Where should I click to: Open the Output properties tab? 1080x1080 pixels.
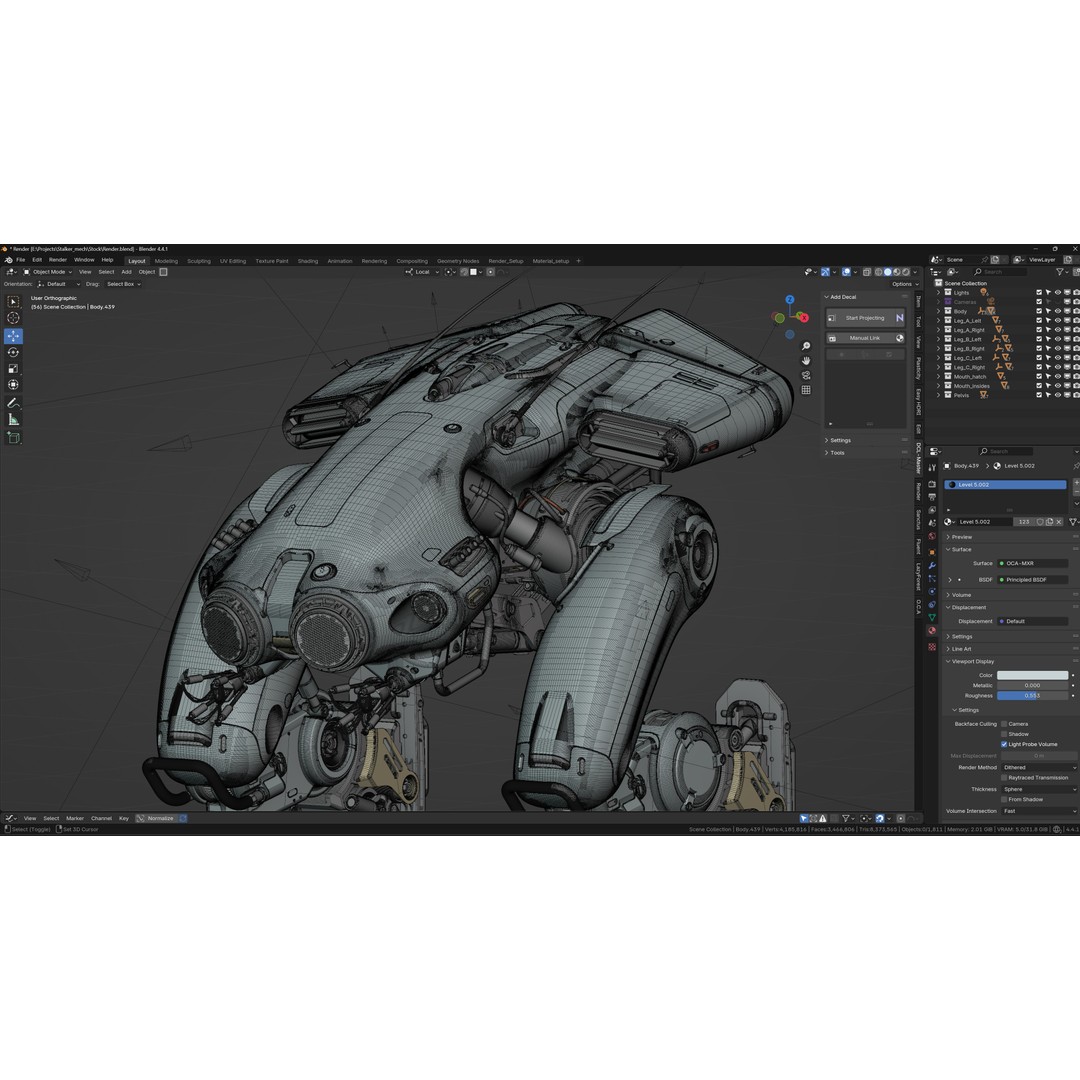pyautogui.click(x=932, y=497)
